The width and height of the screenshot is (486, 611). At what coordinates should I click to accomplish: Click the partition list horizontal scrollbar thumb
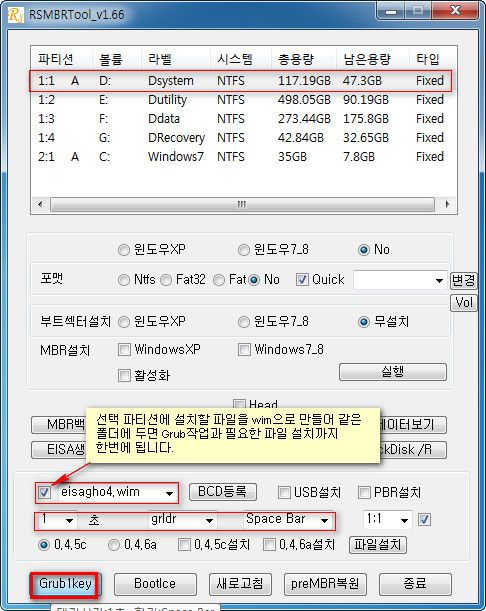[242, 204]
